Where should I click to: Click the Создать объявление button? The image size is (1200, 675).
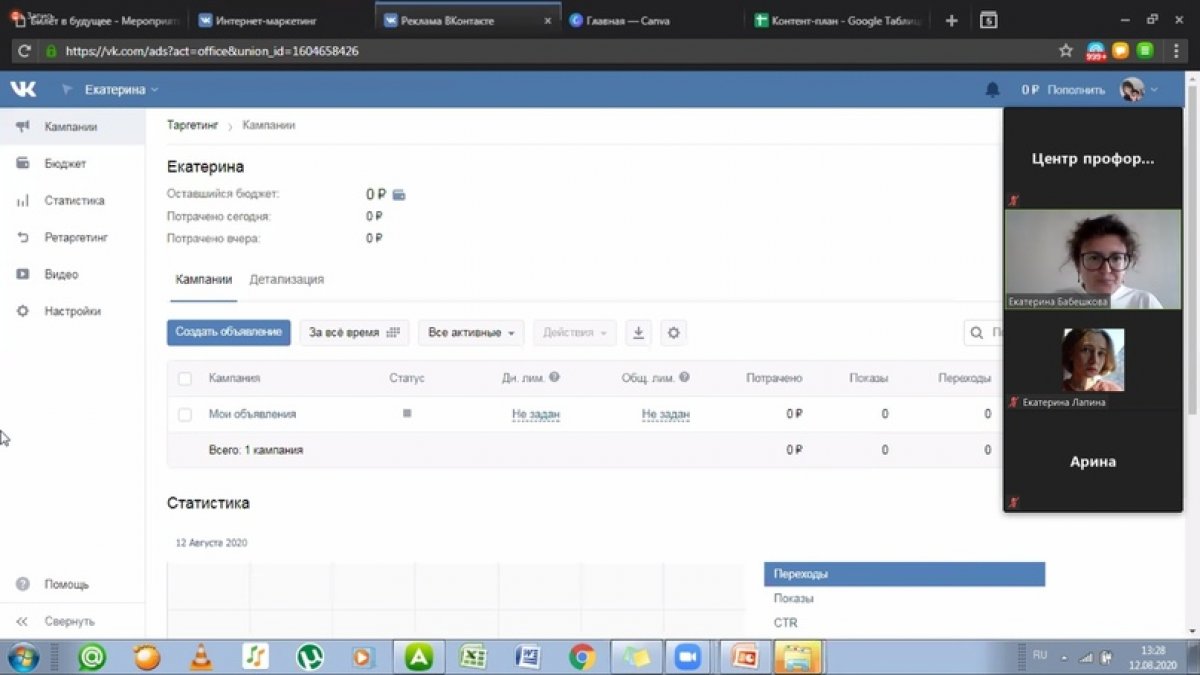point(228,333)
